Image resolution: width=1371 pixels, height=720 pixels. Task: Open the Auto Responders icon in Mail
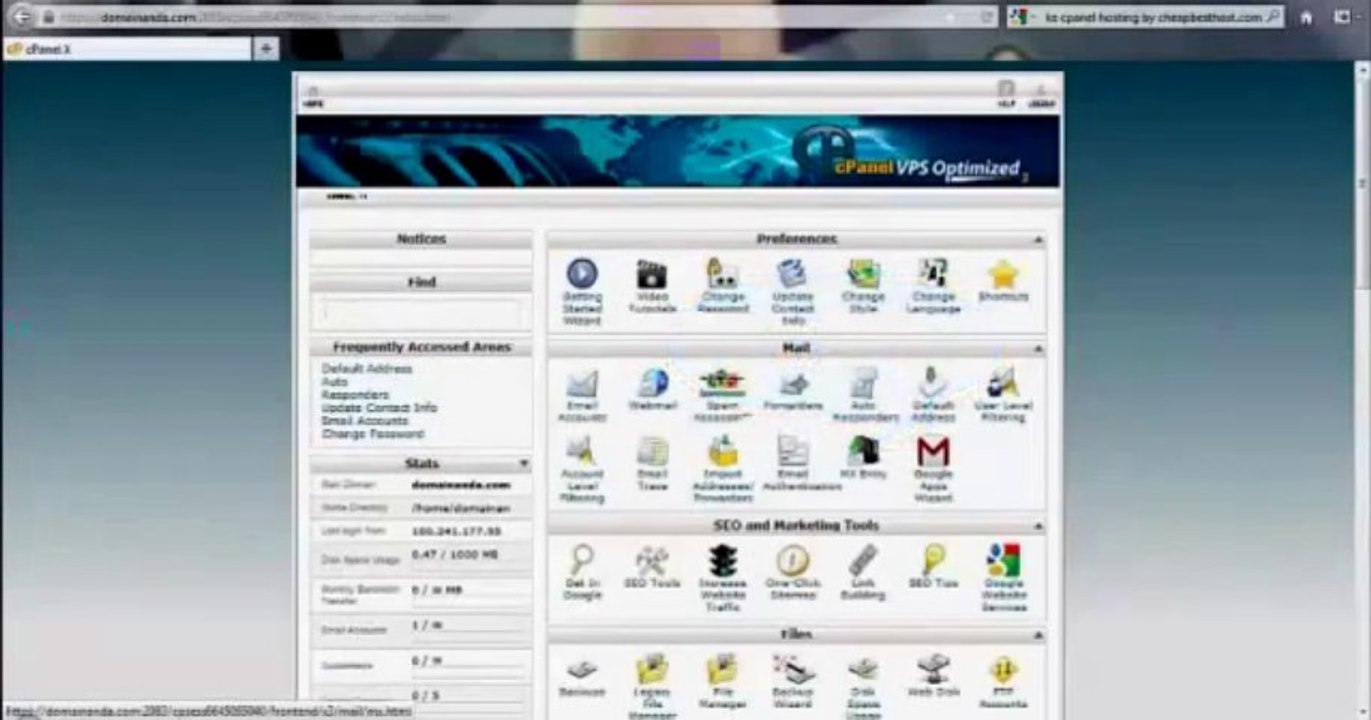click(863, 383)
